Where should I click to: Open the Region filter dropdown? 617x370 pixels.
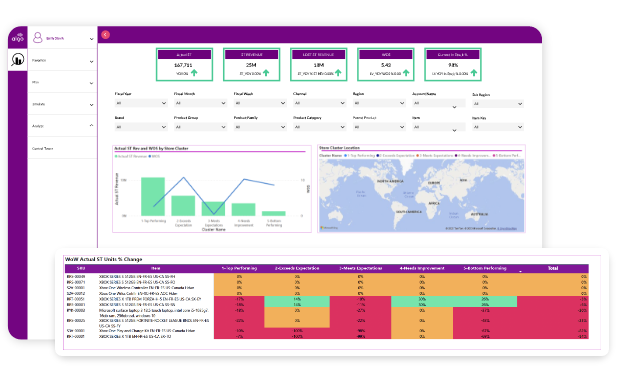tap(379, 103)
